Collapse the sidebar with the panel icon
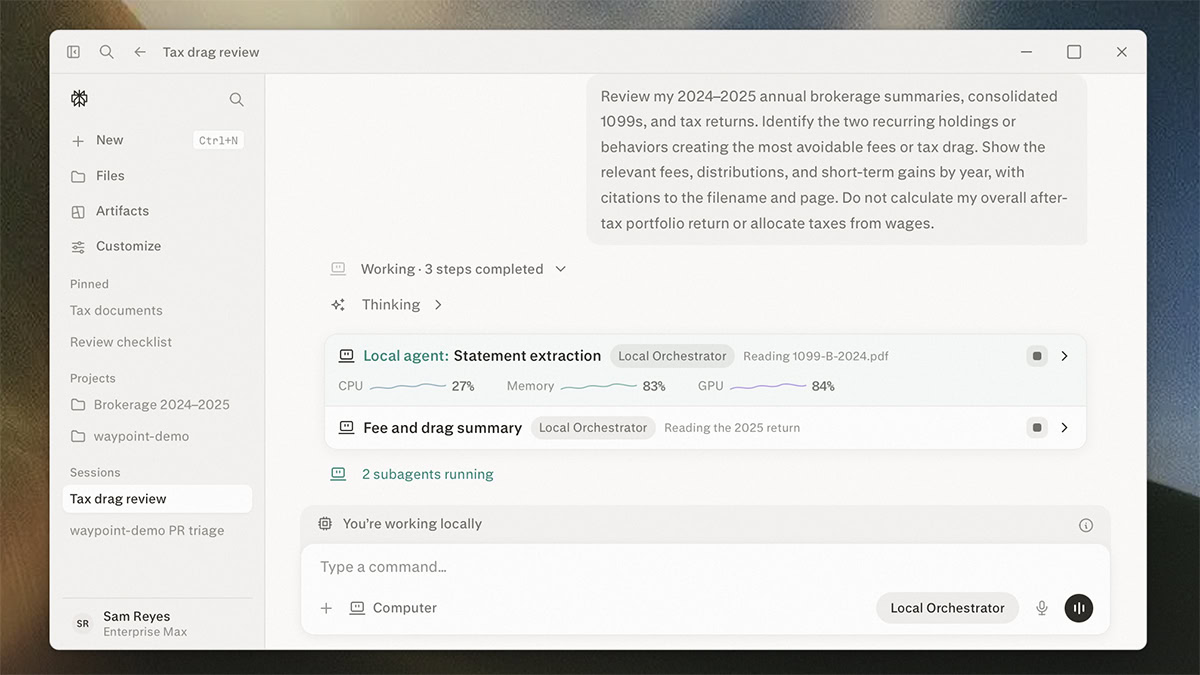Viewport: 1200px width, 675px height. click(73, 52)
